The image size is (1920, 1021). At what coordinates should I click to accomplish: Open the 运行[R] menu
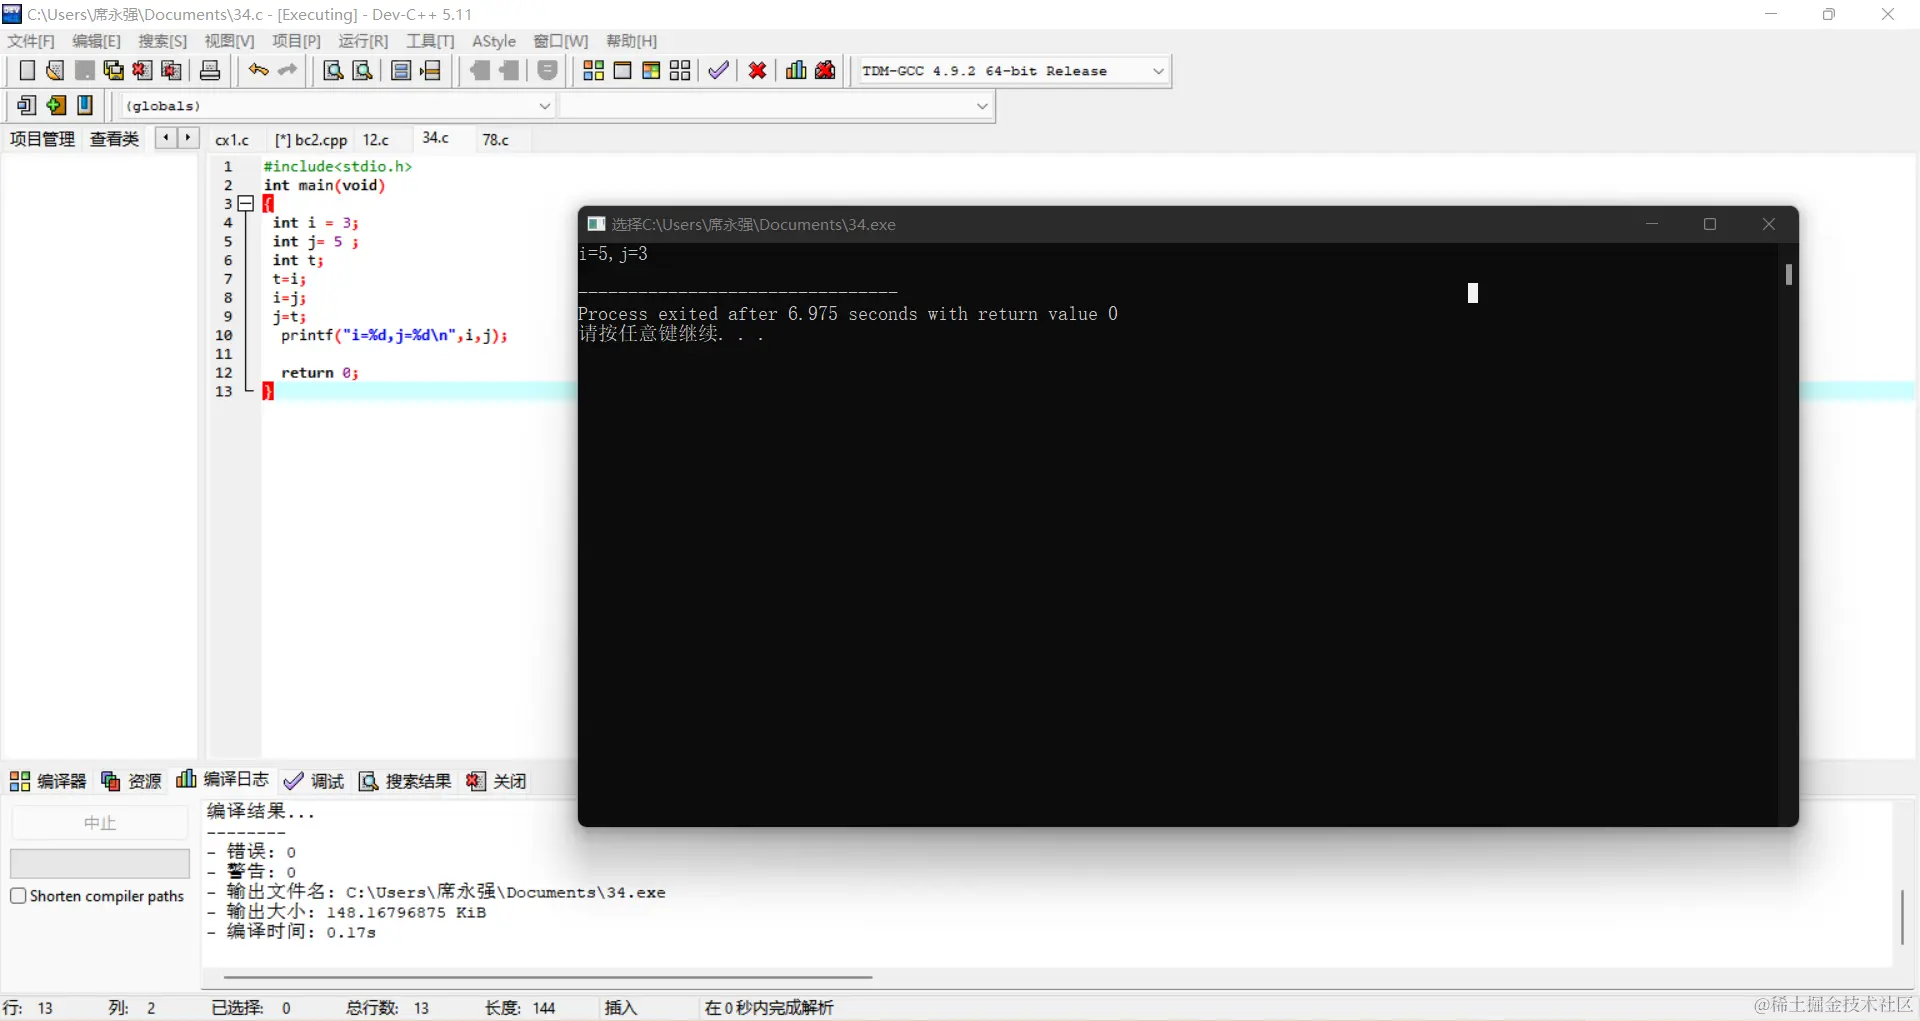[x=363, y=41]
